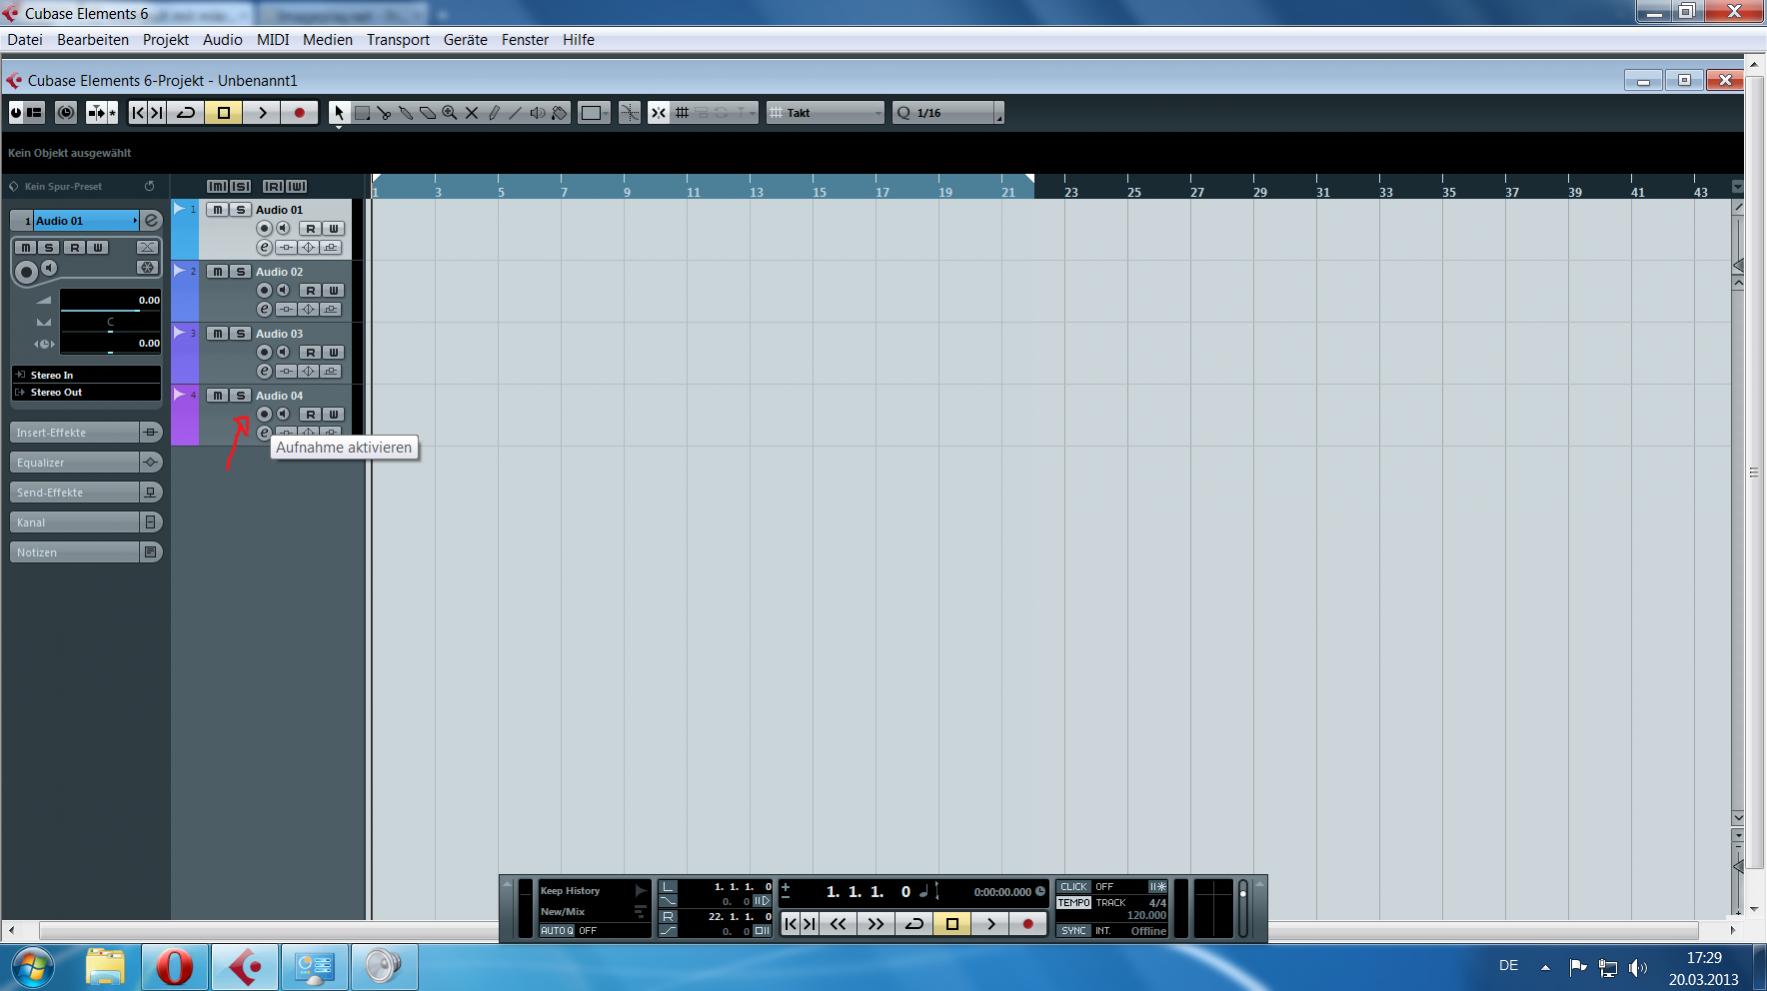Click toolbar Play button
The width and height of the screenshot is (1767, 991).
click(x=262, y=113)
